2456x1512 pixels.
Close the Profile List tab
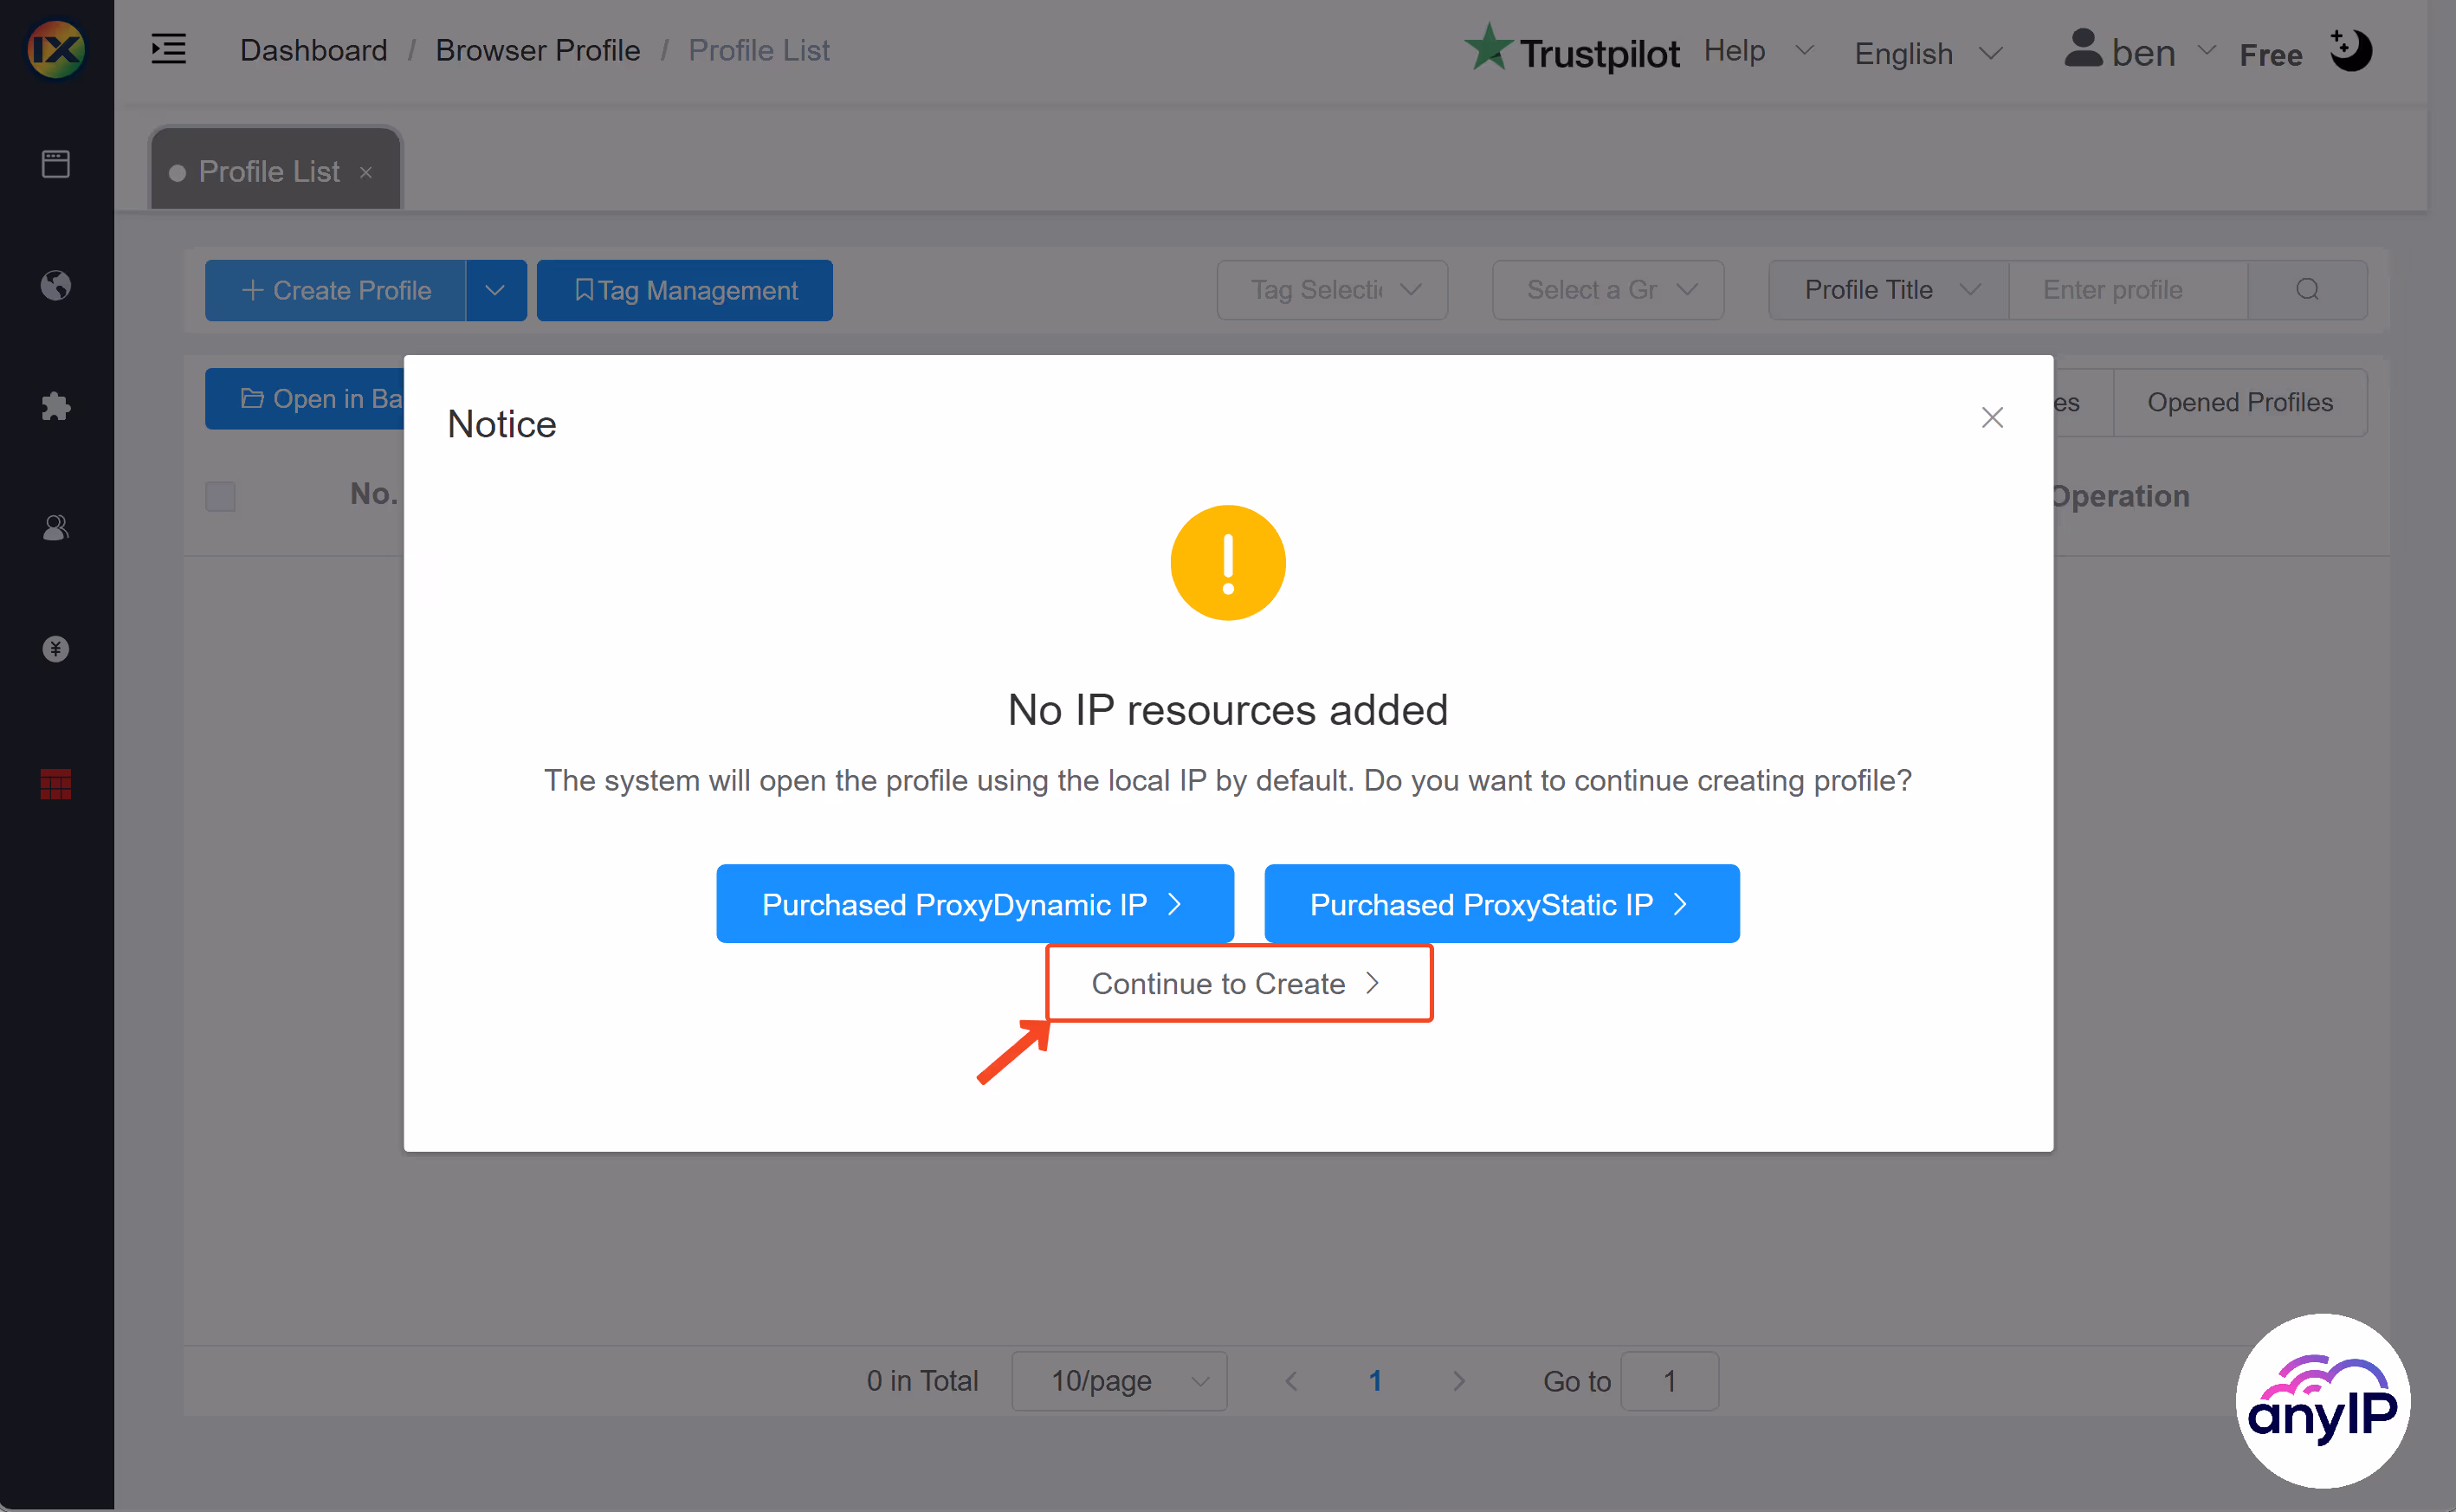coord(365,171)
